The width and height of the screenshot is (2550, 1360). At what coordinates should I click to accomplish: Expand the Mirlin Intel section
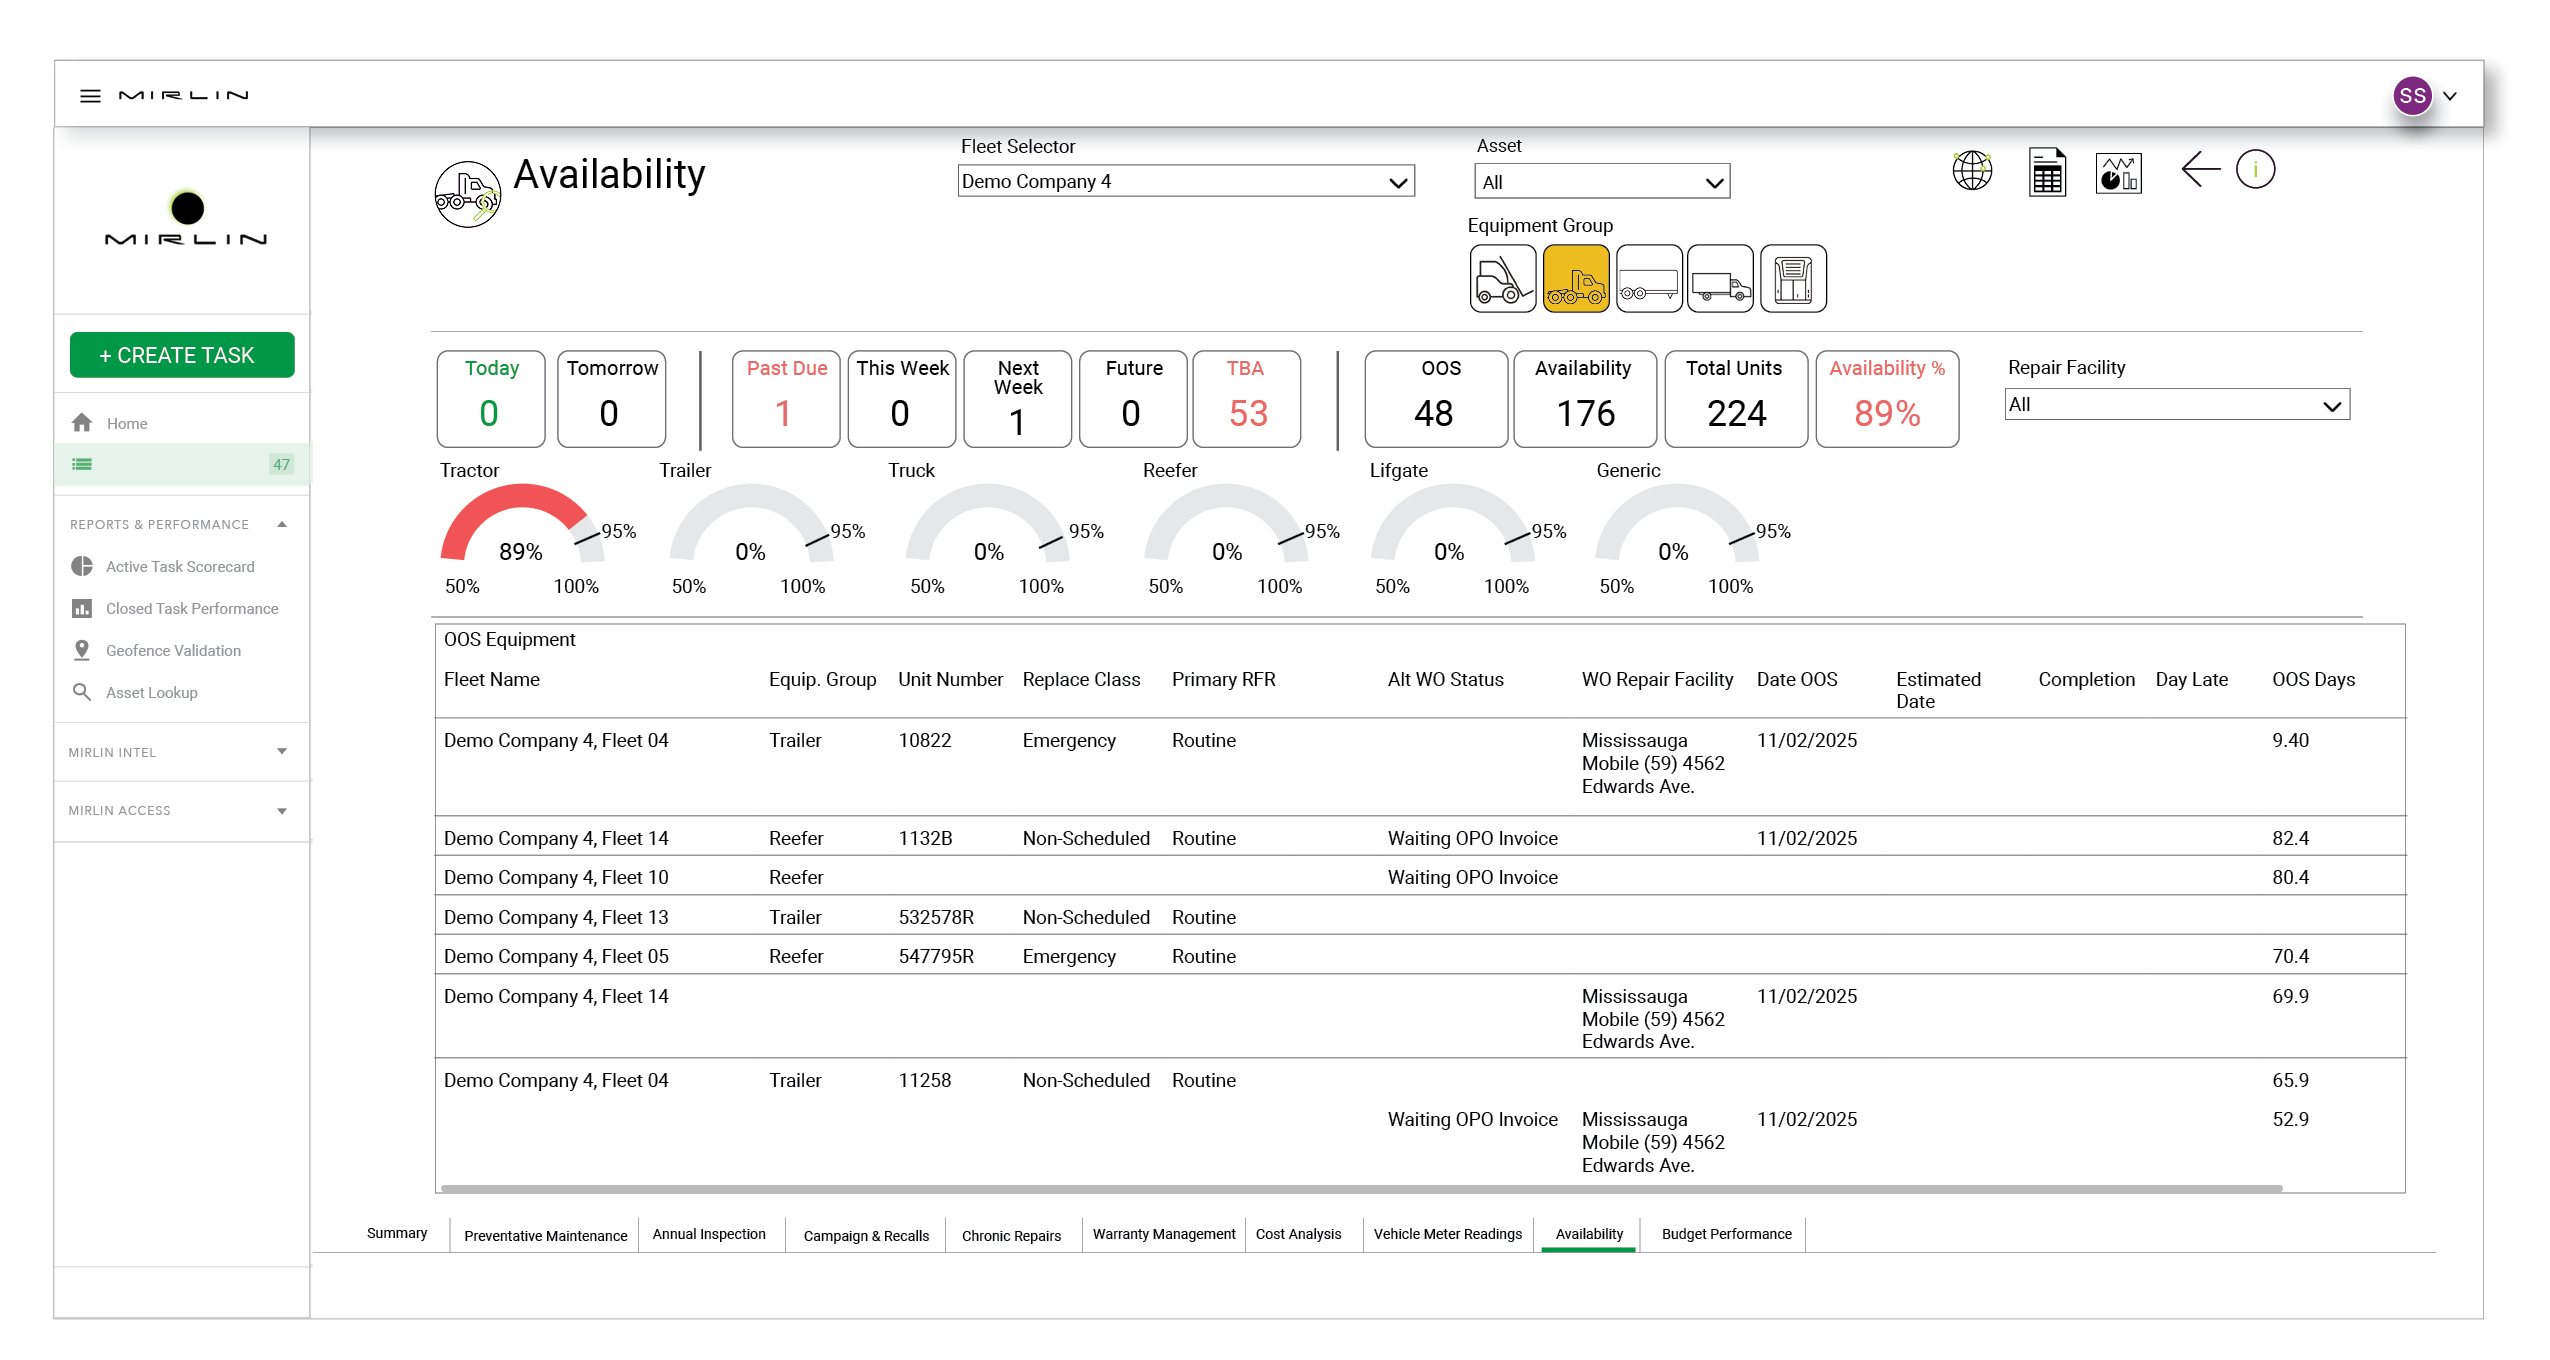click(x=180, y=752)
